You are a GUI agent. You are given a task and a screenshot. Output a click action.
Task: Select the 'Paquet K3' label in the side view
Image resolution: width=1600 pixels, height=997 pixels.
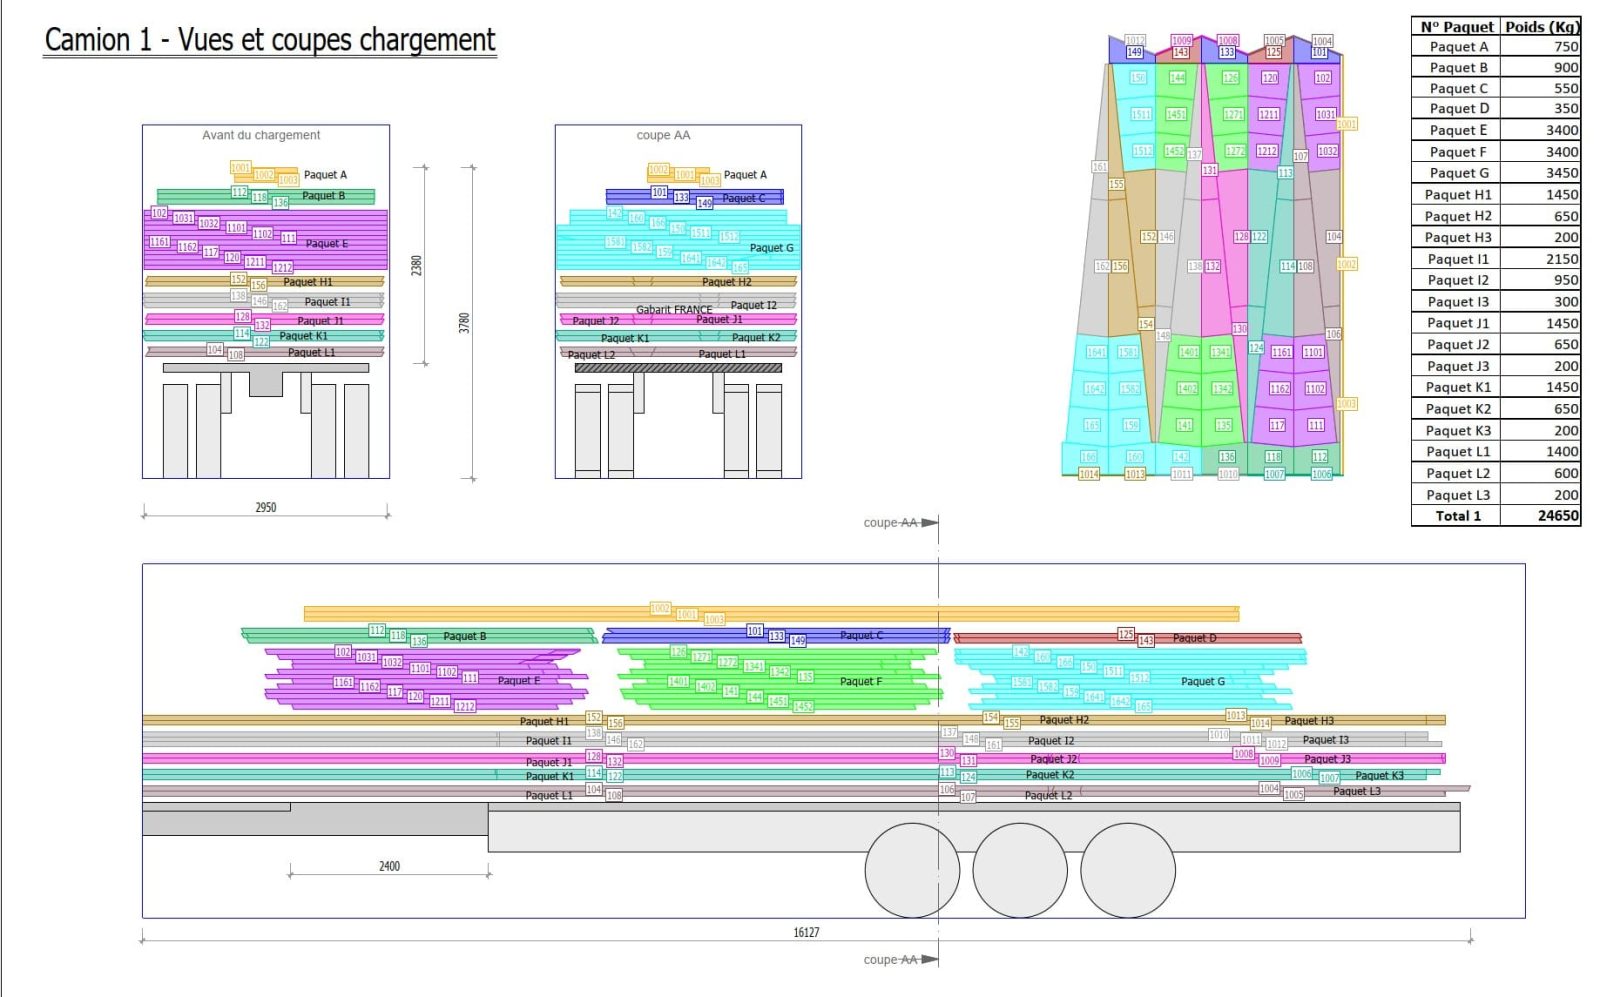tap(1379, 776)
